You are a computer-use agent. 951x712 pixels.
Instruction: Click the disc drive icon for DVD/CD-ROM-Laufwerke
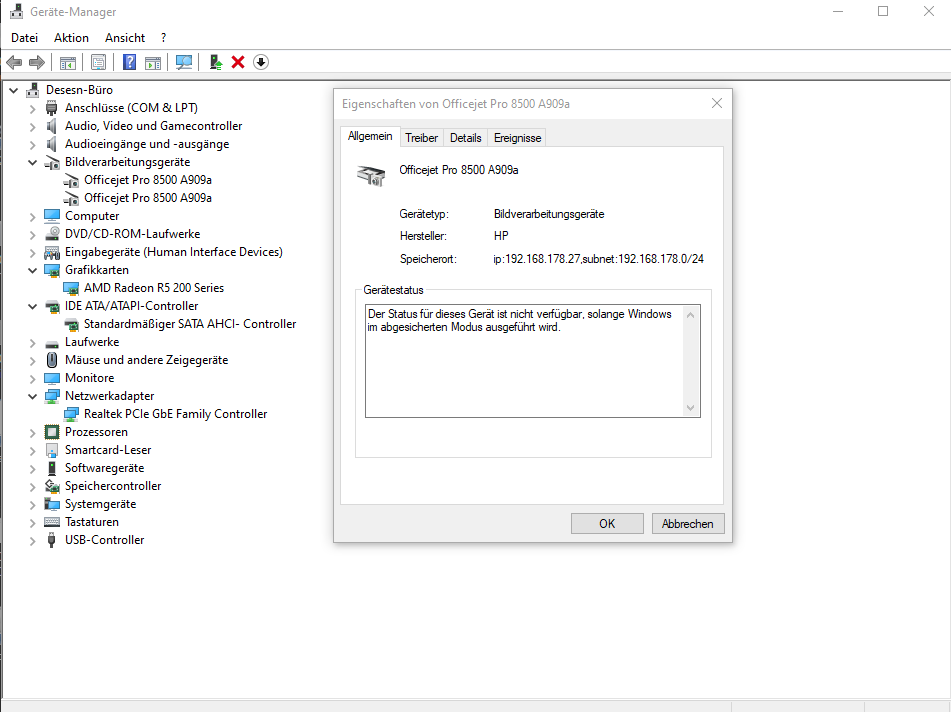52,234
